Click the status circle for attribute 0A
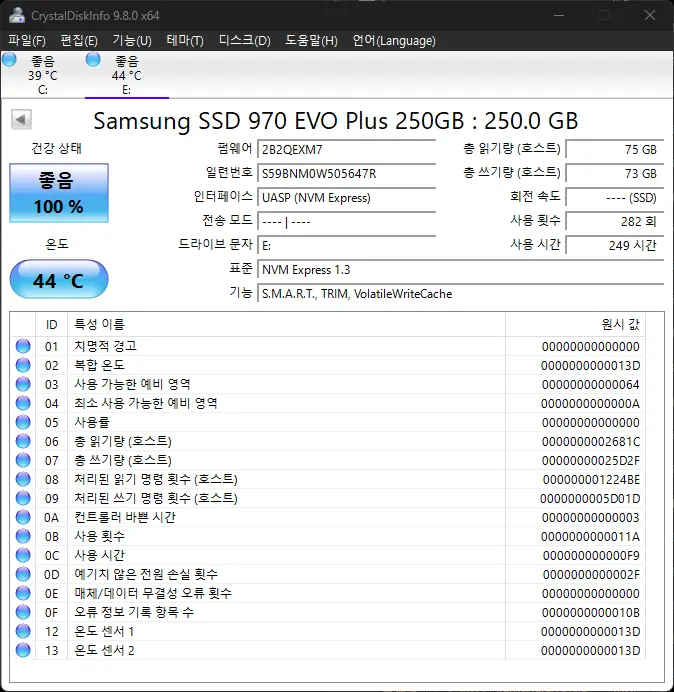This screenshot has width=674, height=692. pos(23,517)
